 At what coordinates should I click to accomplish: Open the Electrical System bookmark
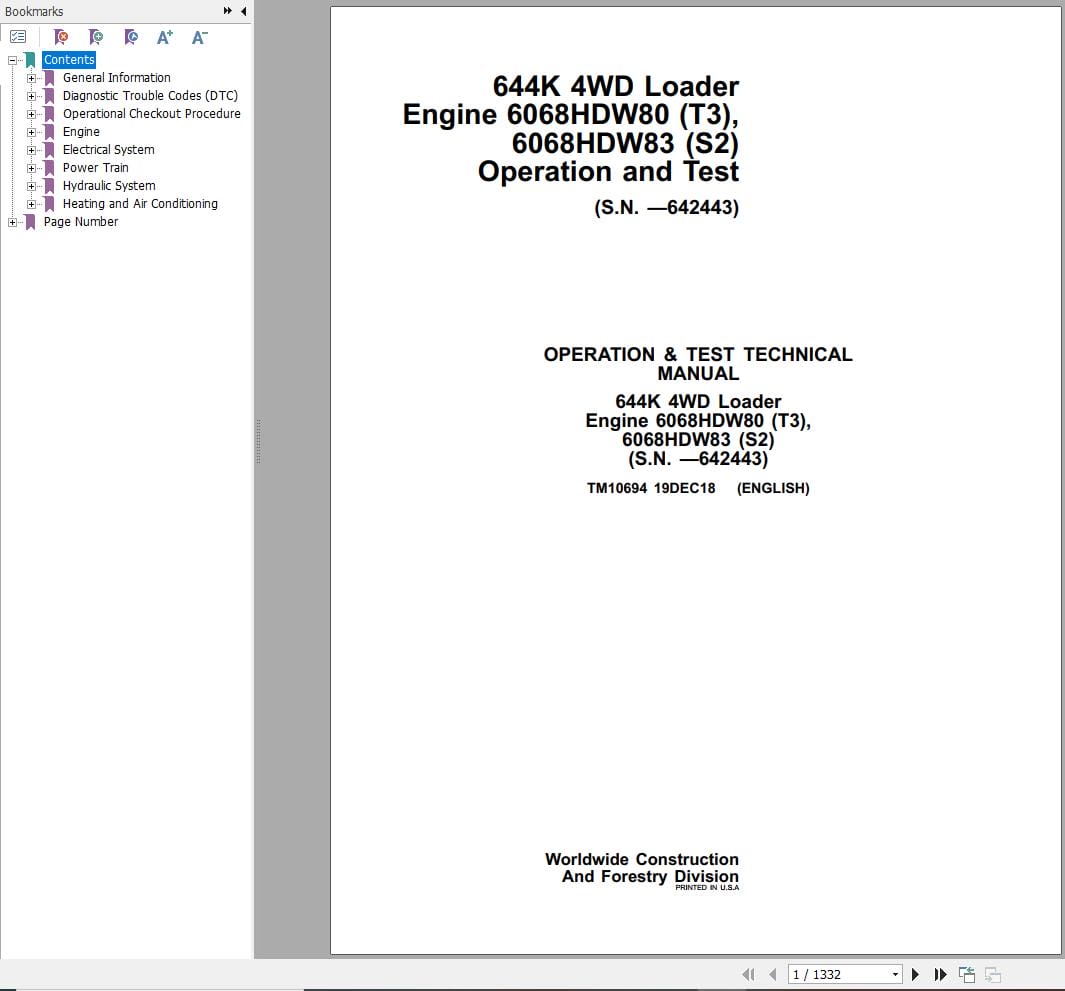[x=109, y=149]
